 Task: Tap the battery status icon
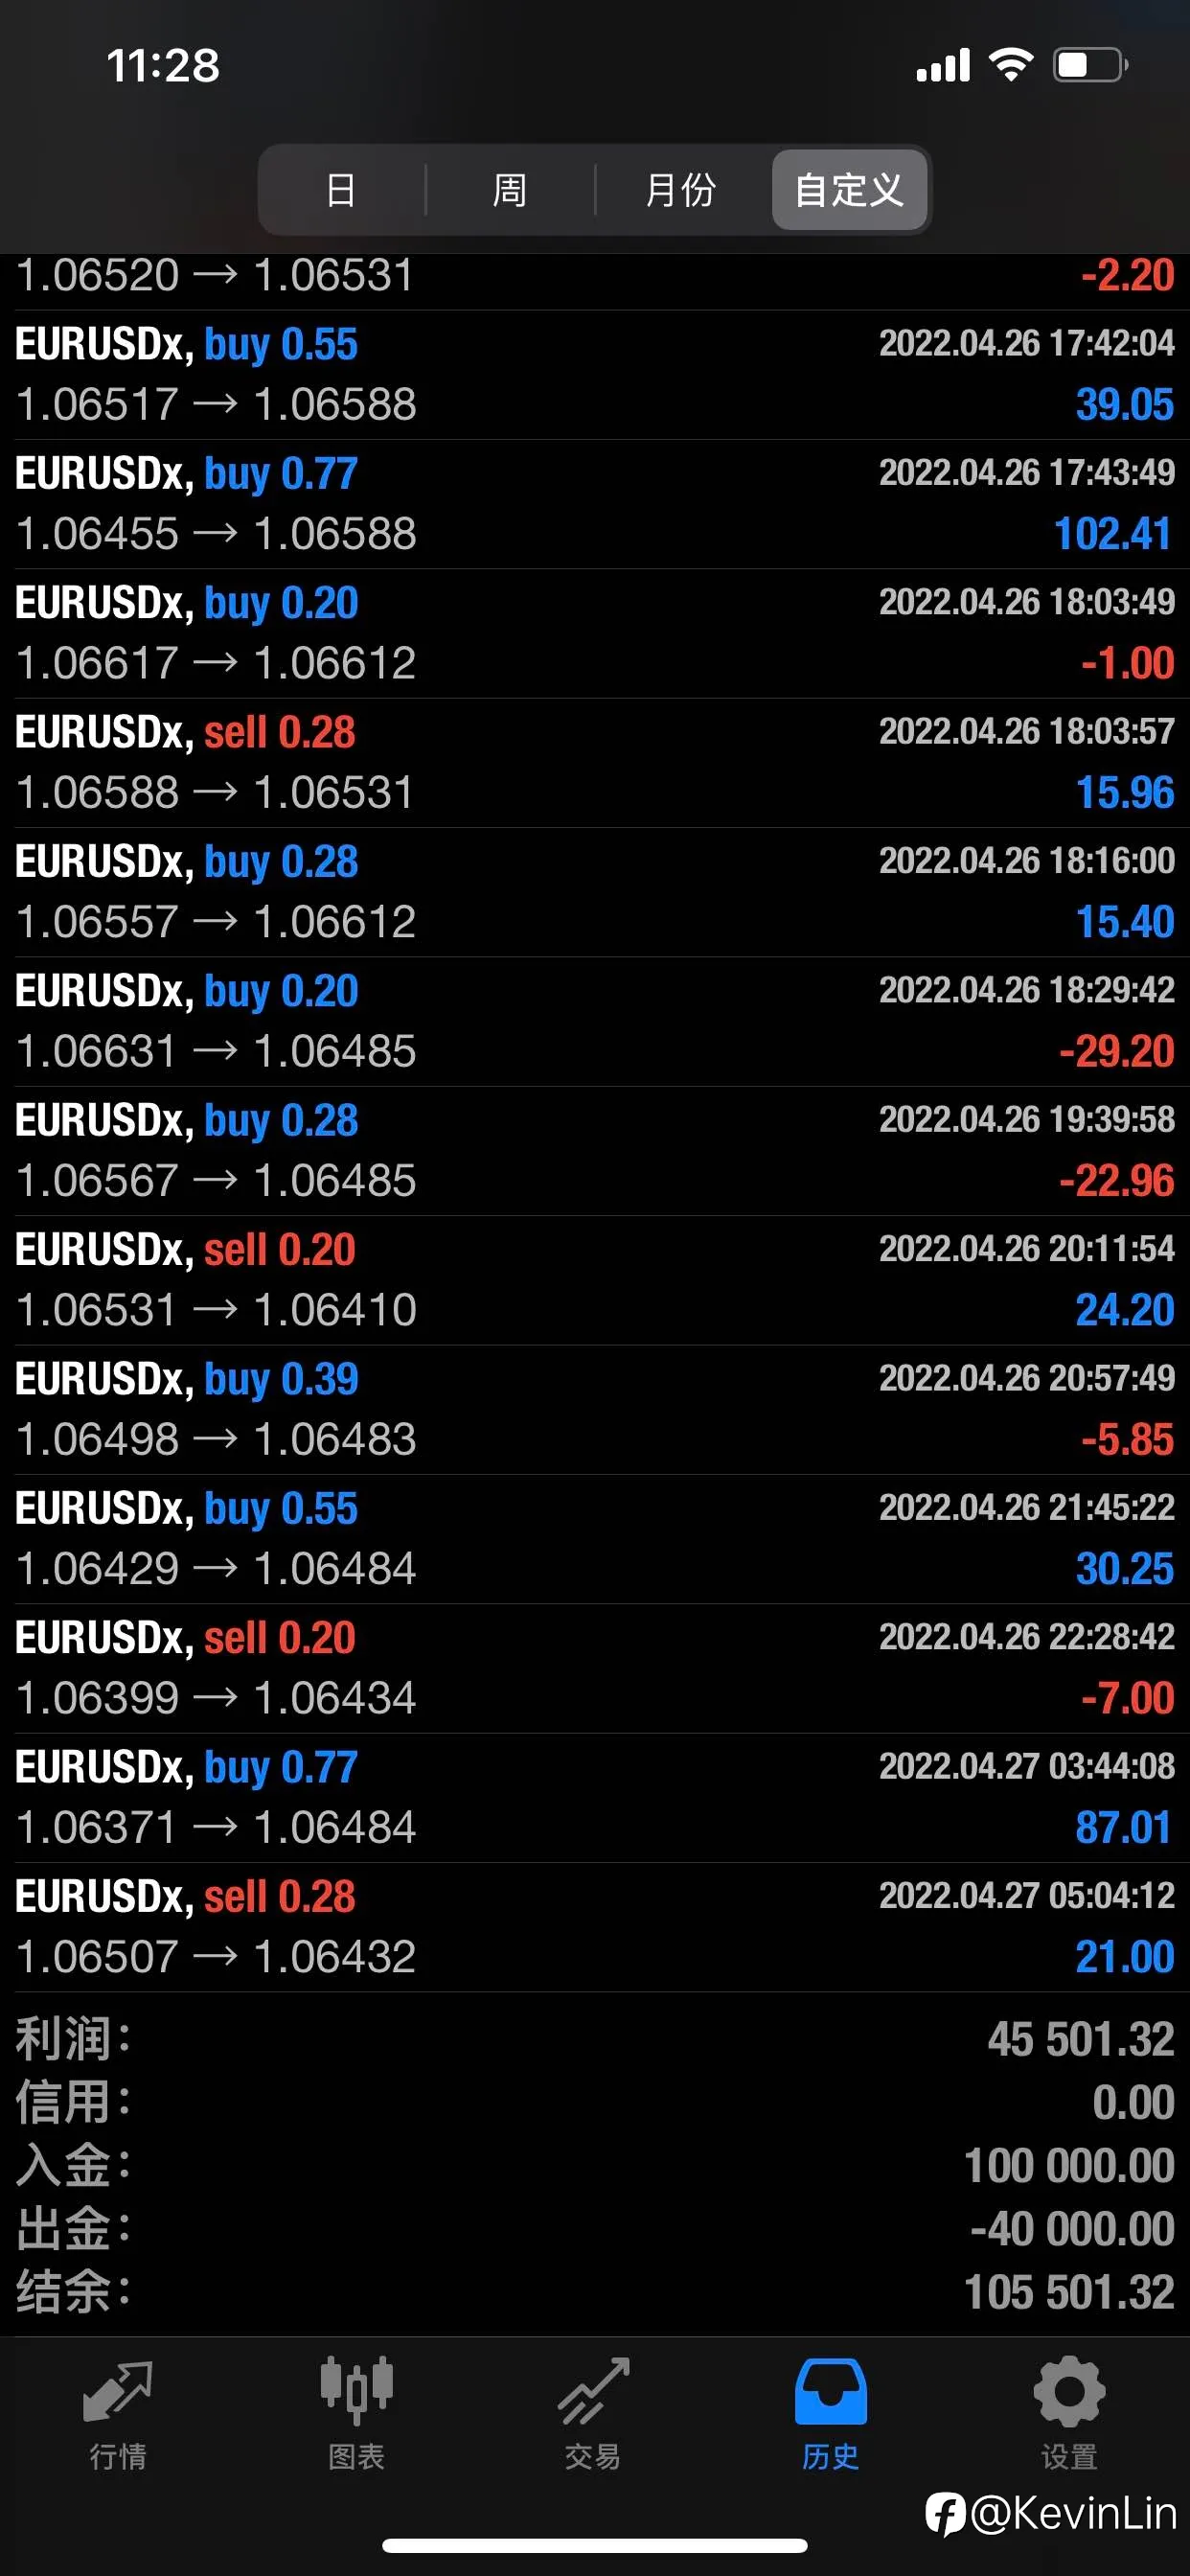click(1091, 65)
